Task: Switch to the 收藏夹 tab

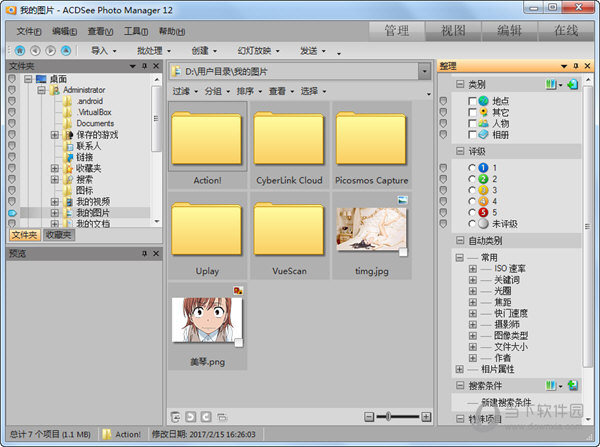Action: tap(59, 235)
